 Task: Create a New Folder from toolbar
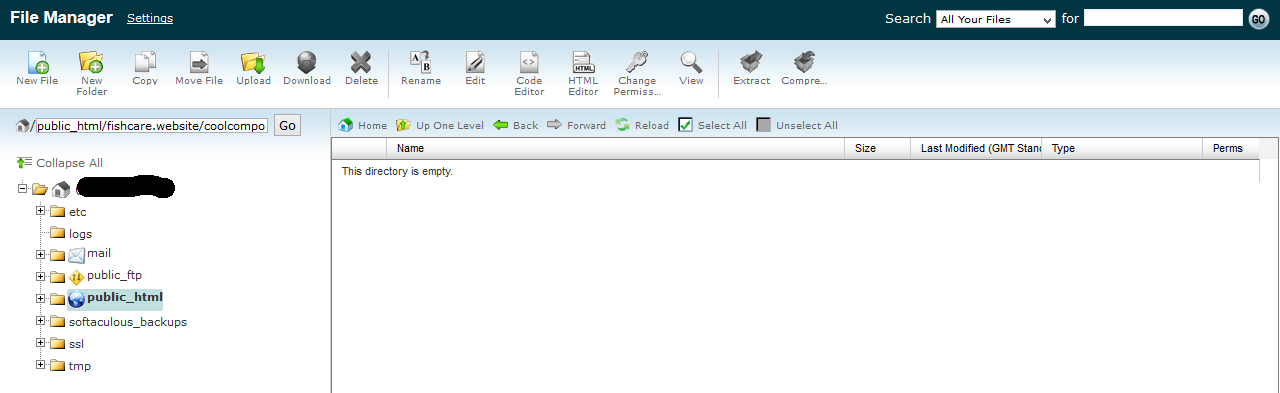point(91,62)
